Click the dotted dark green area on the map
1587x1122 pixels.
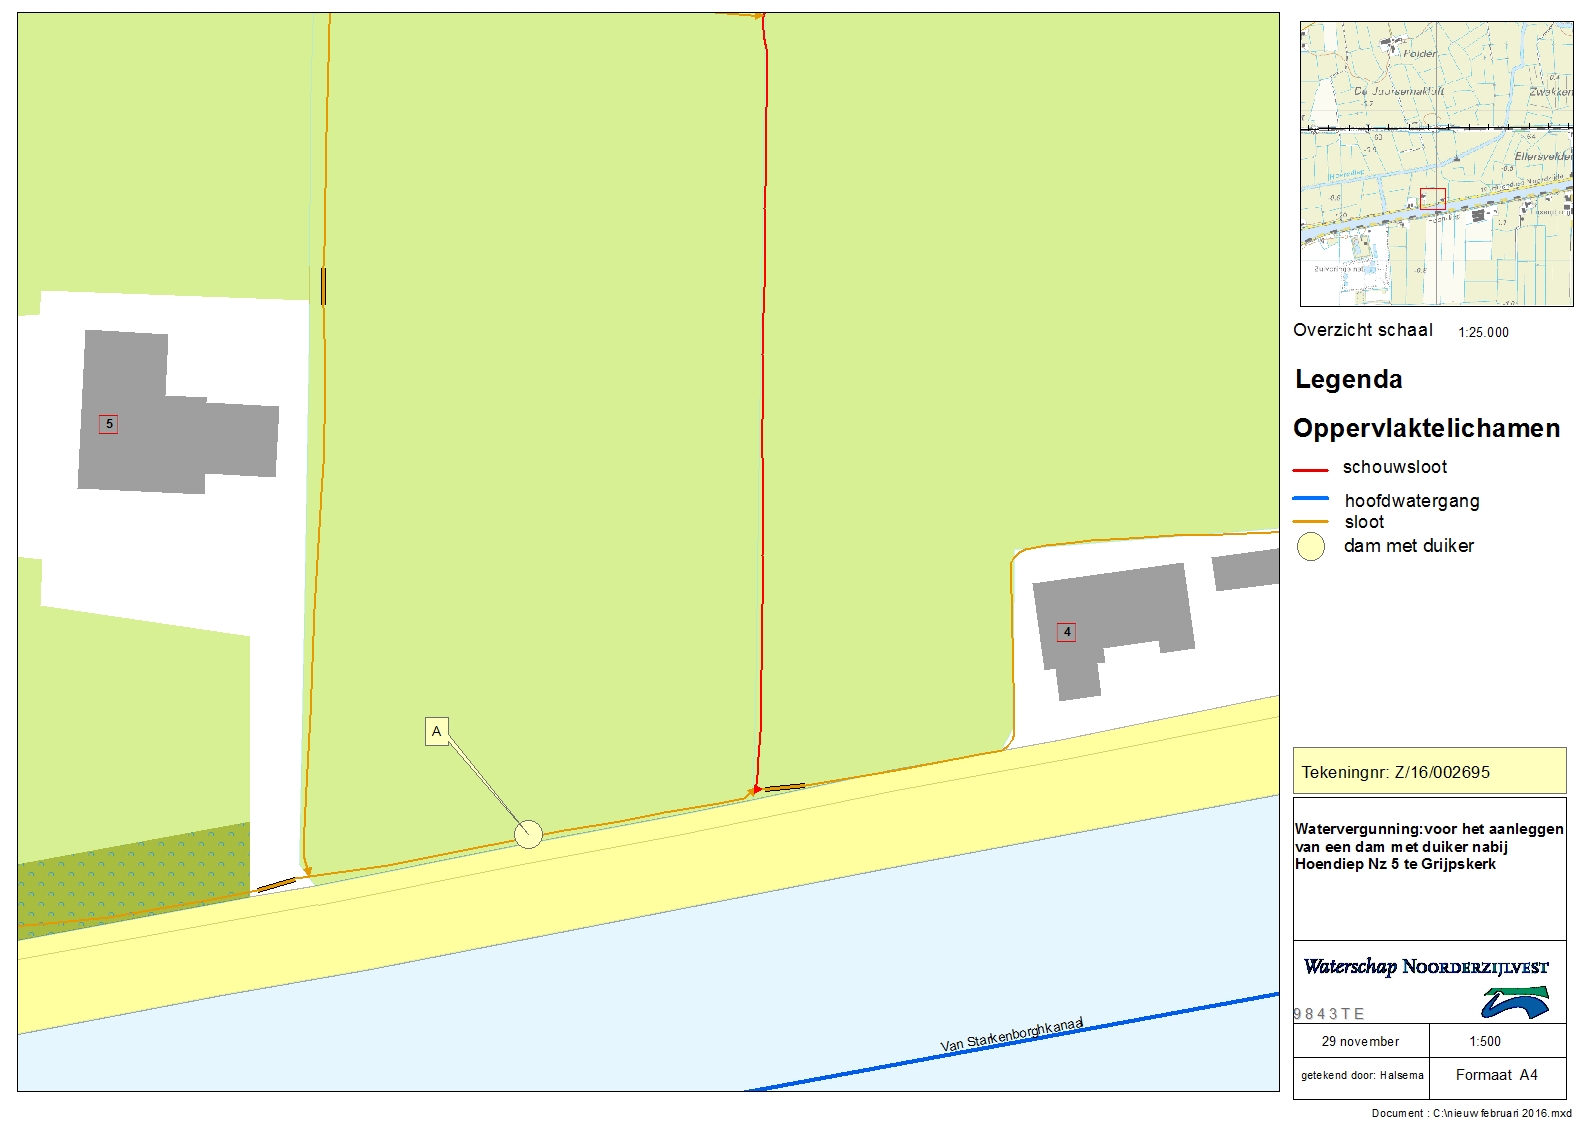[x=135, y=875]
